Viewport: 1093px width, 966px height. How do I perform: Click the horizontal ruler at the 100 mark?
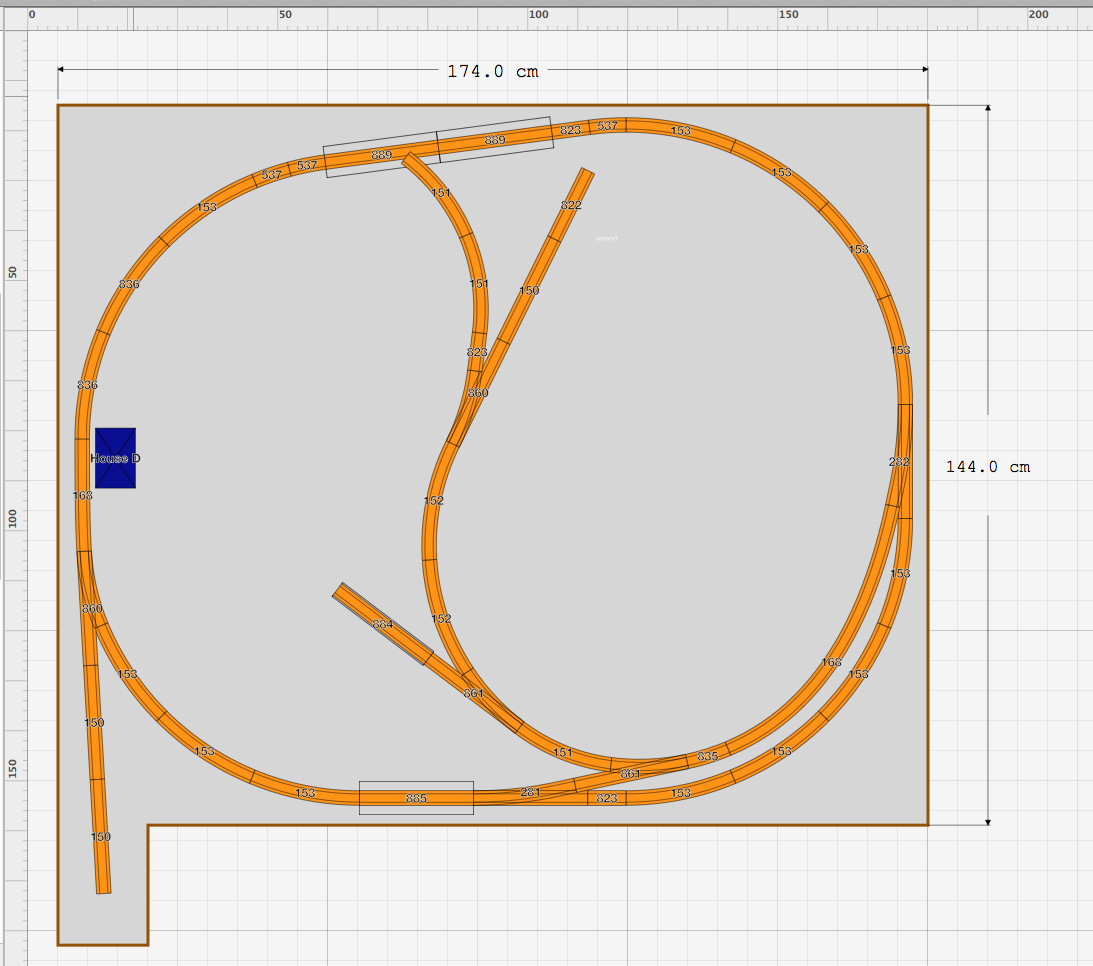pos(539,14)
